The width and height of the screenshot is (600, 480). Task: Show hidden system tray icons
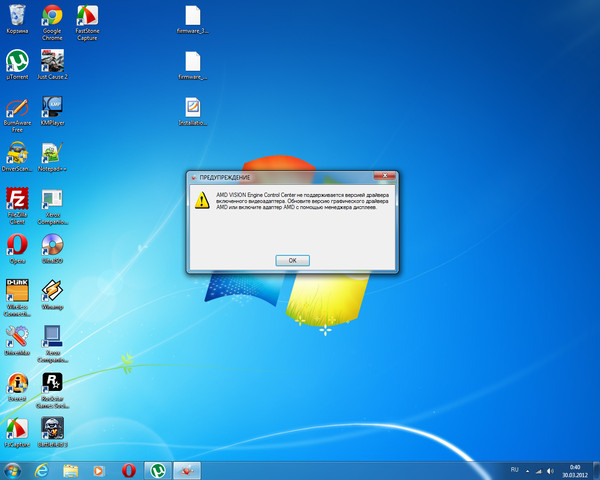[528, 471]
